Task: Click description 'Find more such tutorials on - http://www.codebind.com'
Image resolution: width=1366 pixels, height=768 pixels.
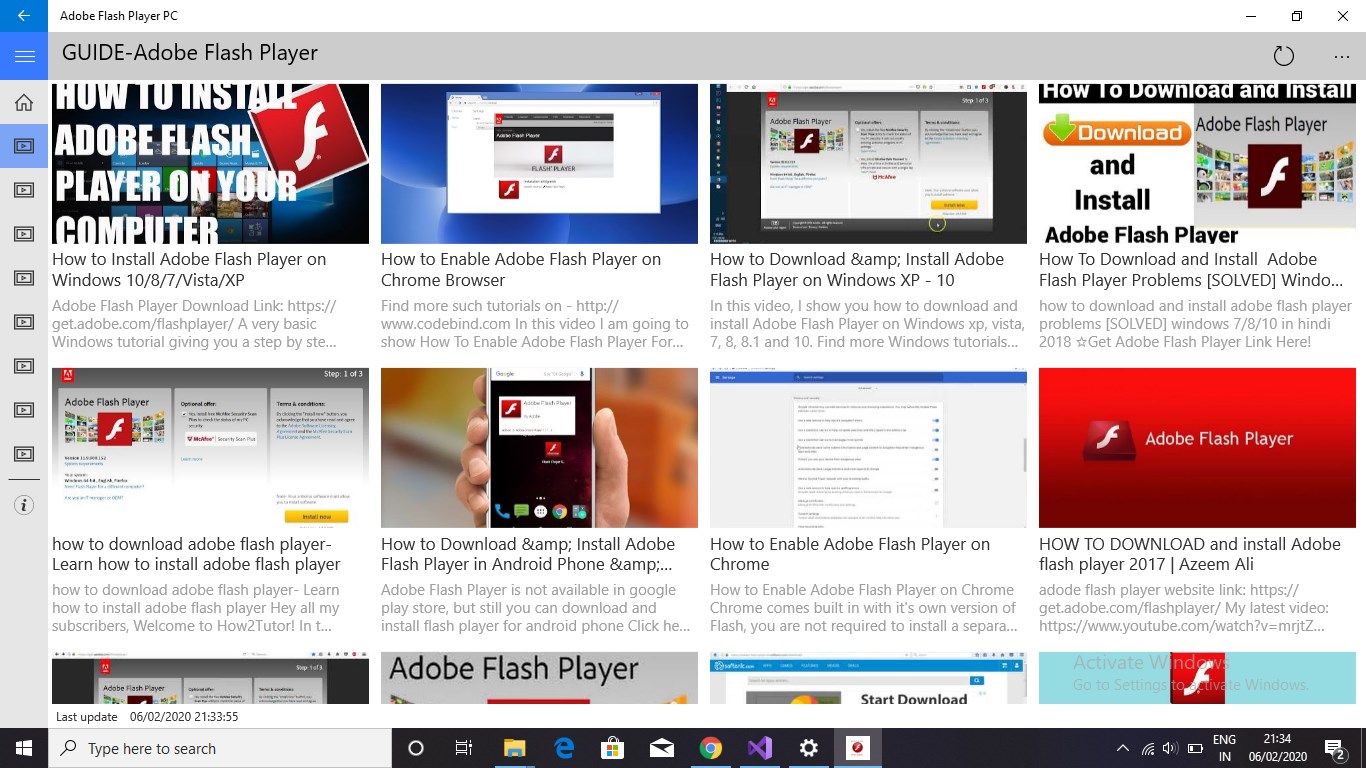Action: coord(535,324)
